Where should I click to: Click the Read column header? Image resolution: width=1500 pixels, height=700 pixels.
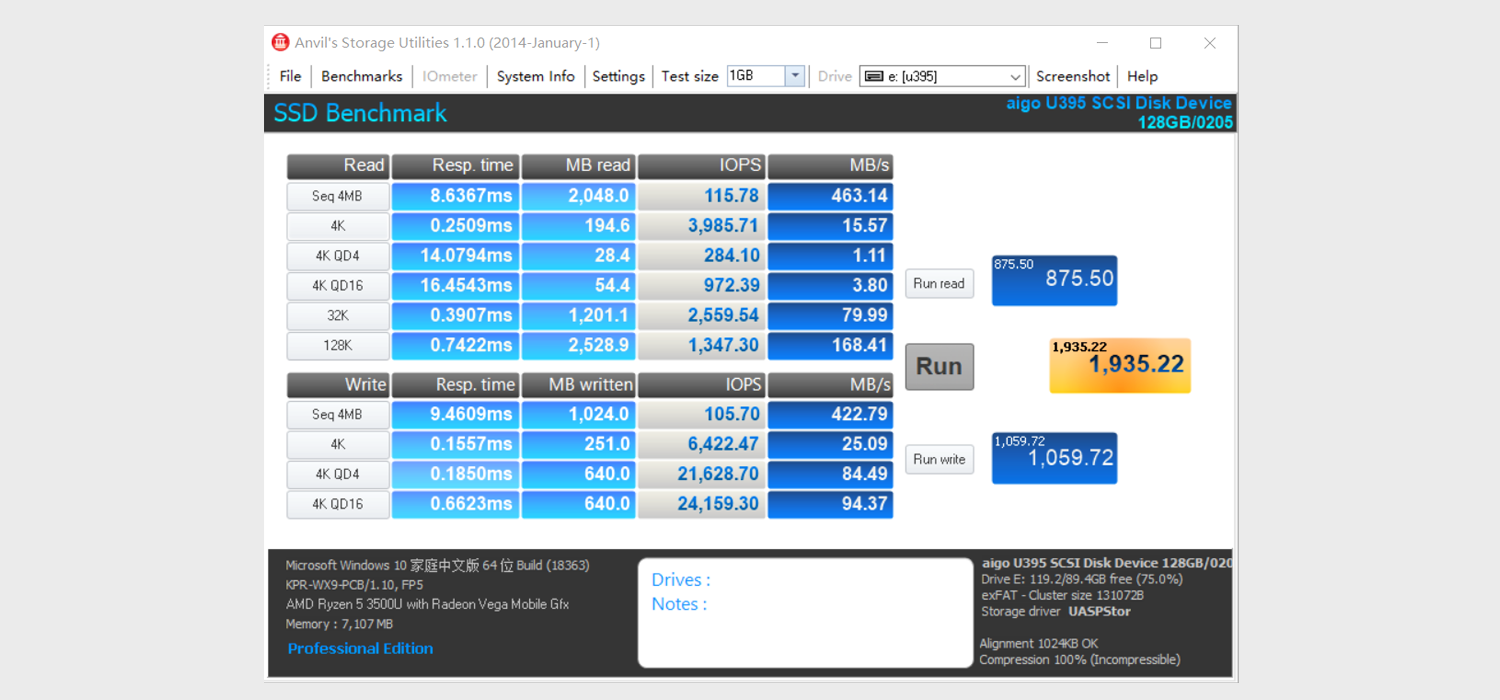pos(338,166)
